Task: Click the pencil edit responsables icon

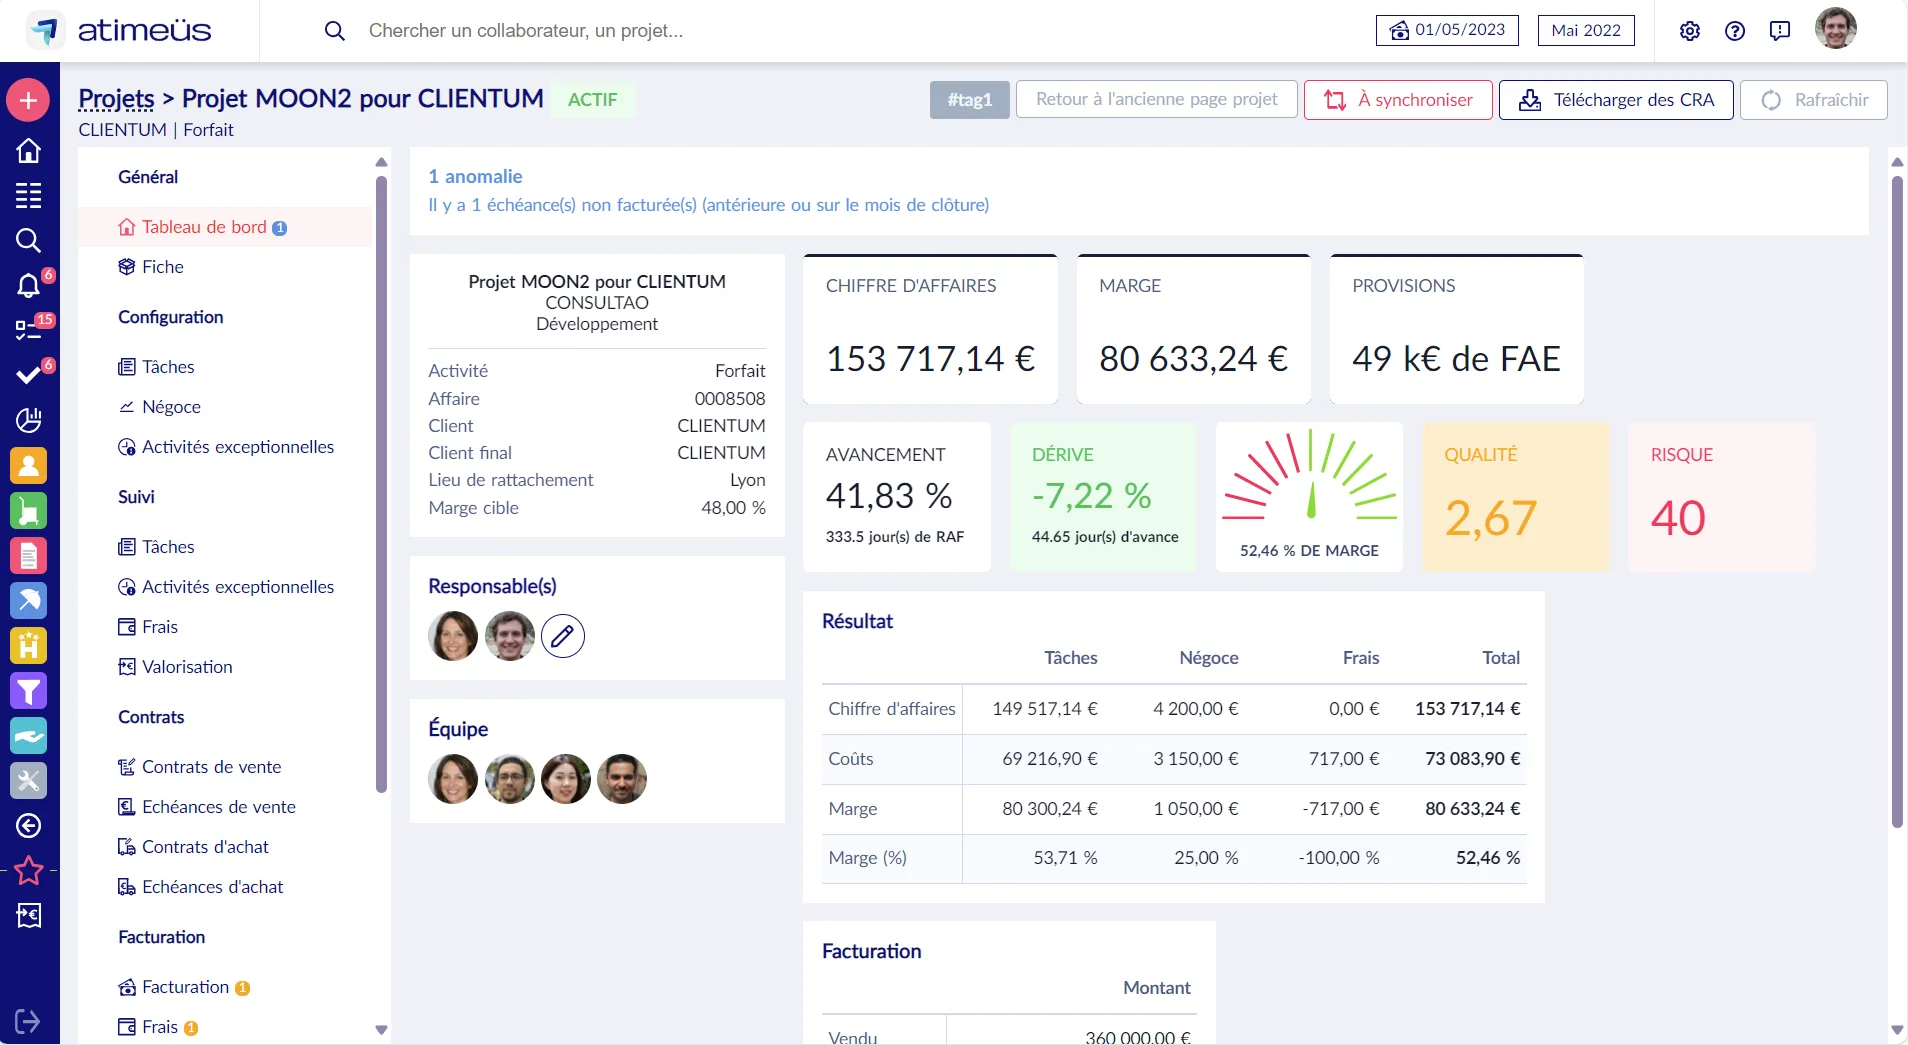Action: pos(563,636)
